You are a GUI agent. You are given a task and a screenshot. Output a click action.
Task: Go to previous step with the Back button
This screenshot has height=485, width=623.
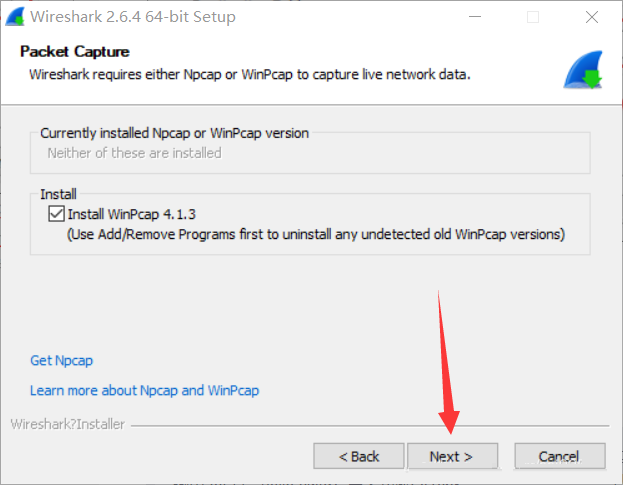point(359,456)
